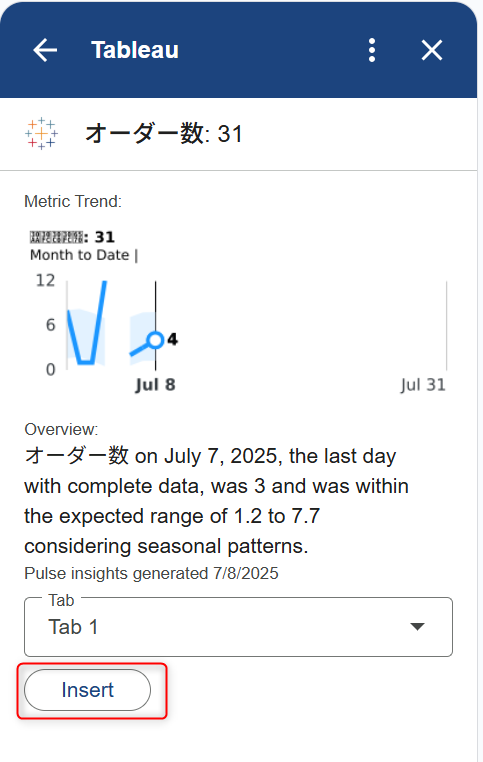Click the Jul 8 date marker label

pos(155,385)
